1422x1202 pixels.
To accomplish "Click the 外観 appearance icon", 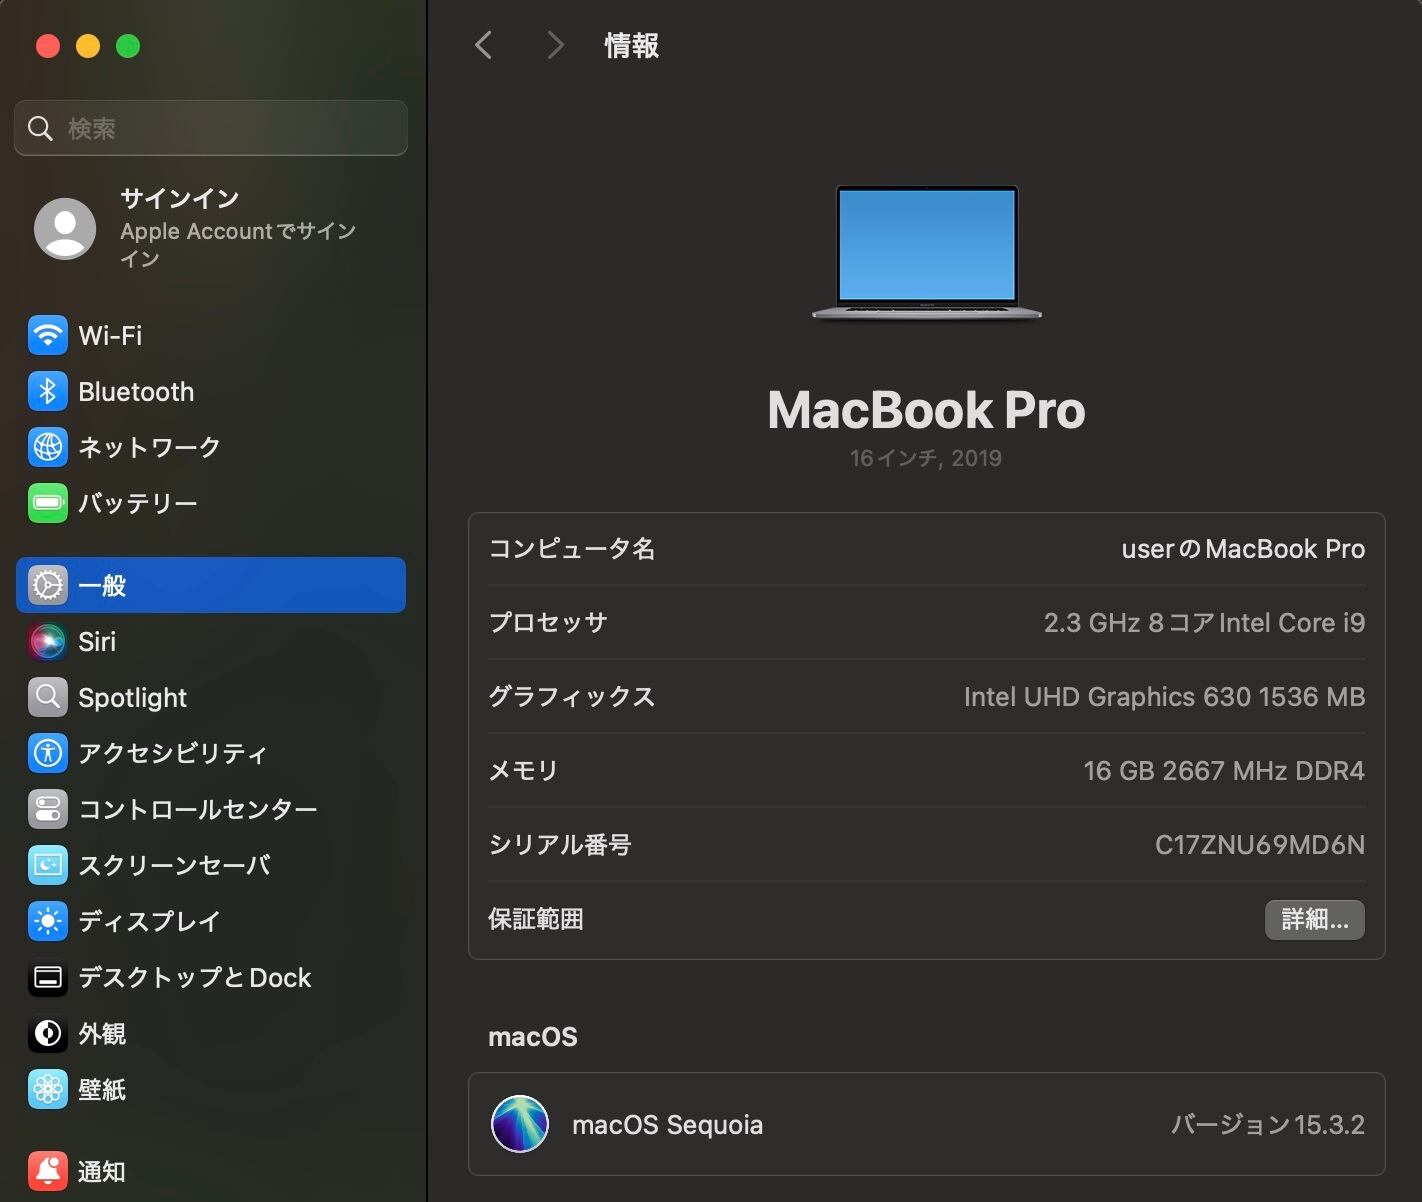I will [x=48, y=1033].
